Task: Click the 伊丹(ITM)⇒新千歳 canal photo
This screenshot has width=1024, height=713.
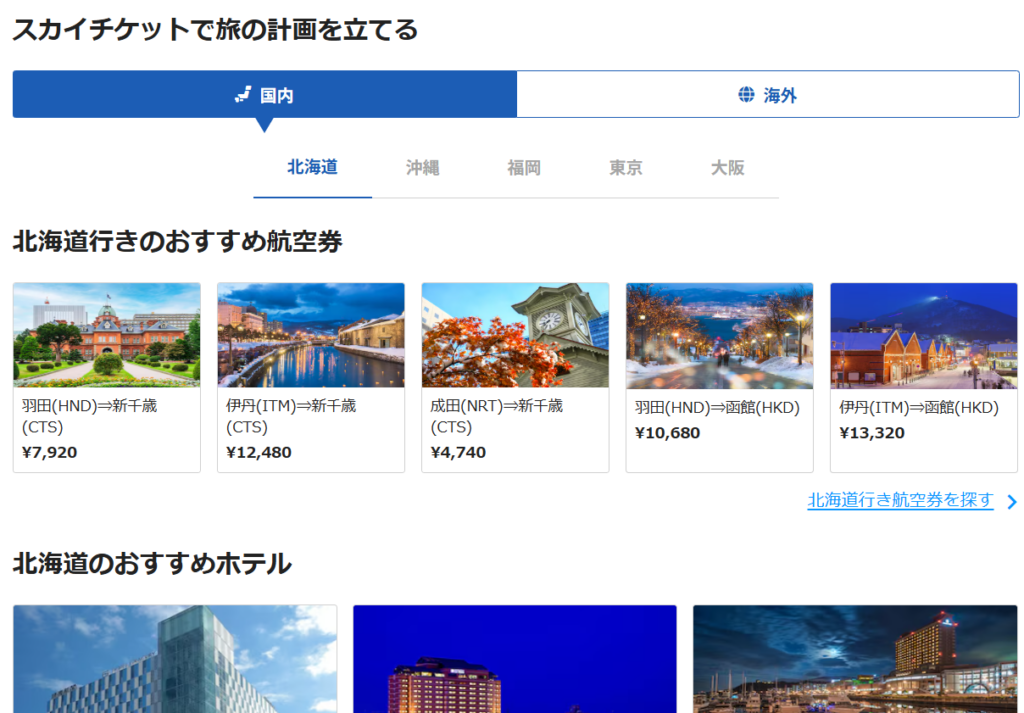Action: [311, 335]
